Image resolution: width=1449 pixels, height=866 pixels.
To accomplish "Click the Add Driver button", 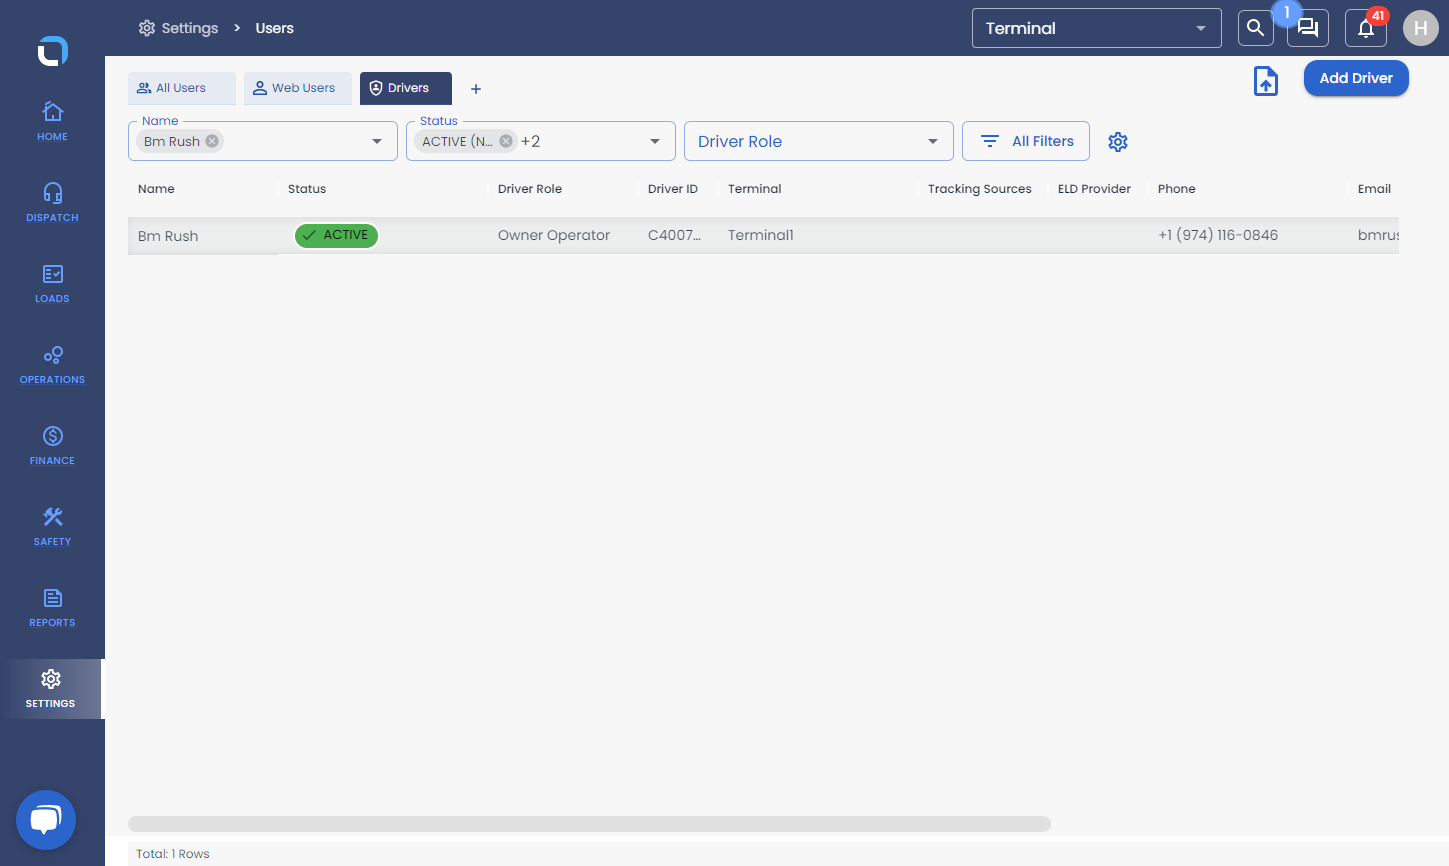I will coord(1356,78).
